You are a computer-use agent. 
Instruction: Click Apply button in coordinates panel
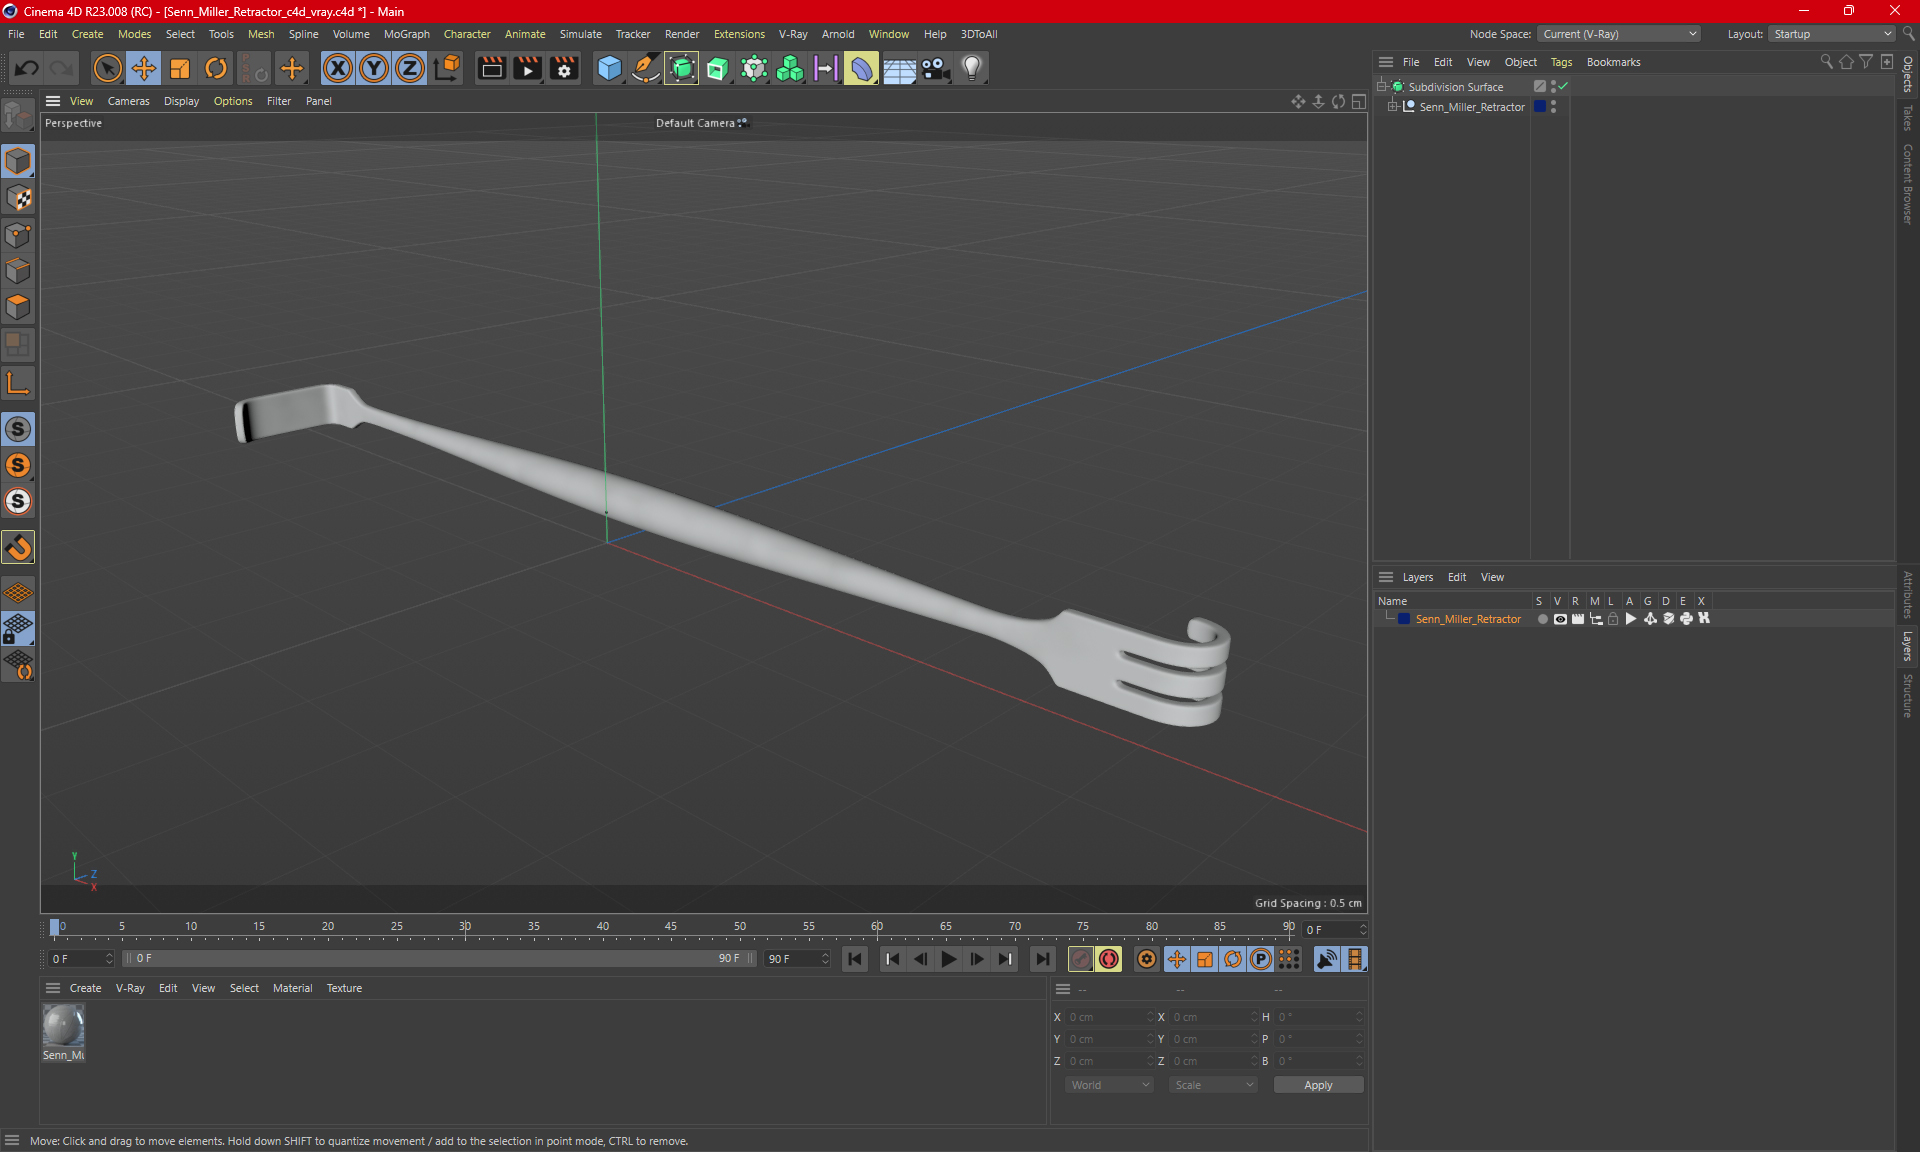click(1318, 1085)
